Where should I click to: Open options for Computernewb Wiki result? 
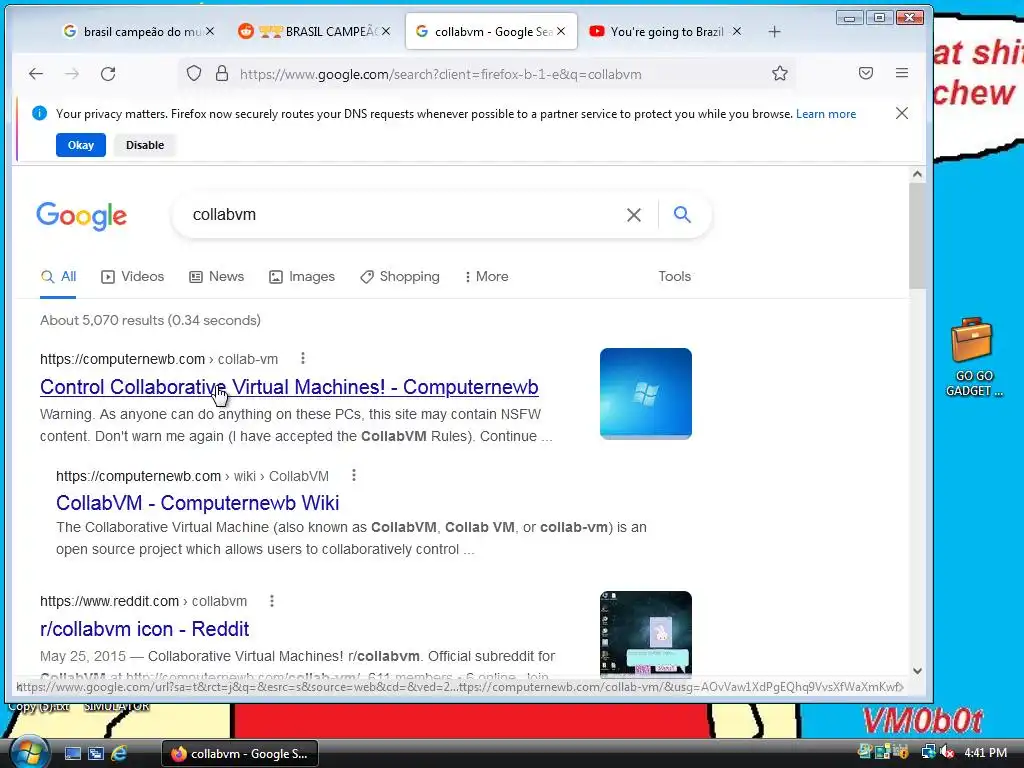354,475
